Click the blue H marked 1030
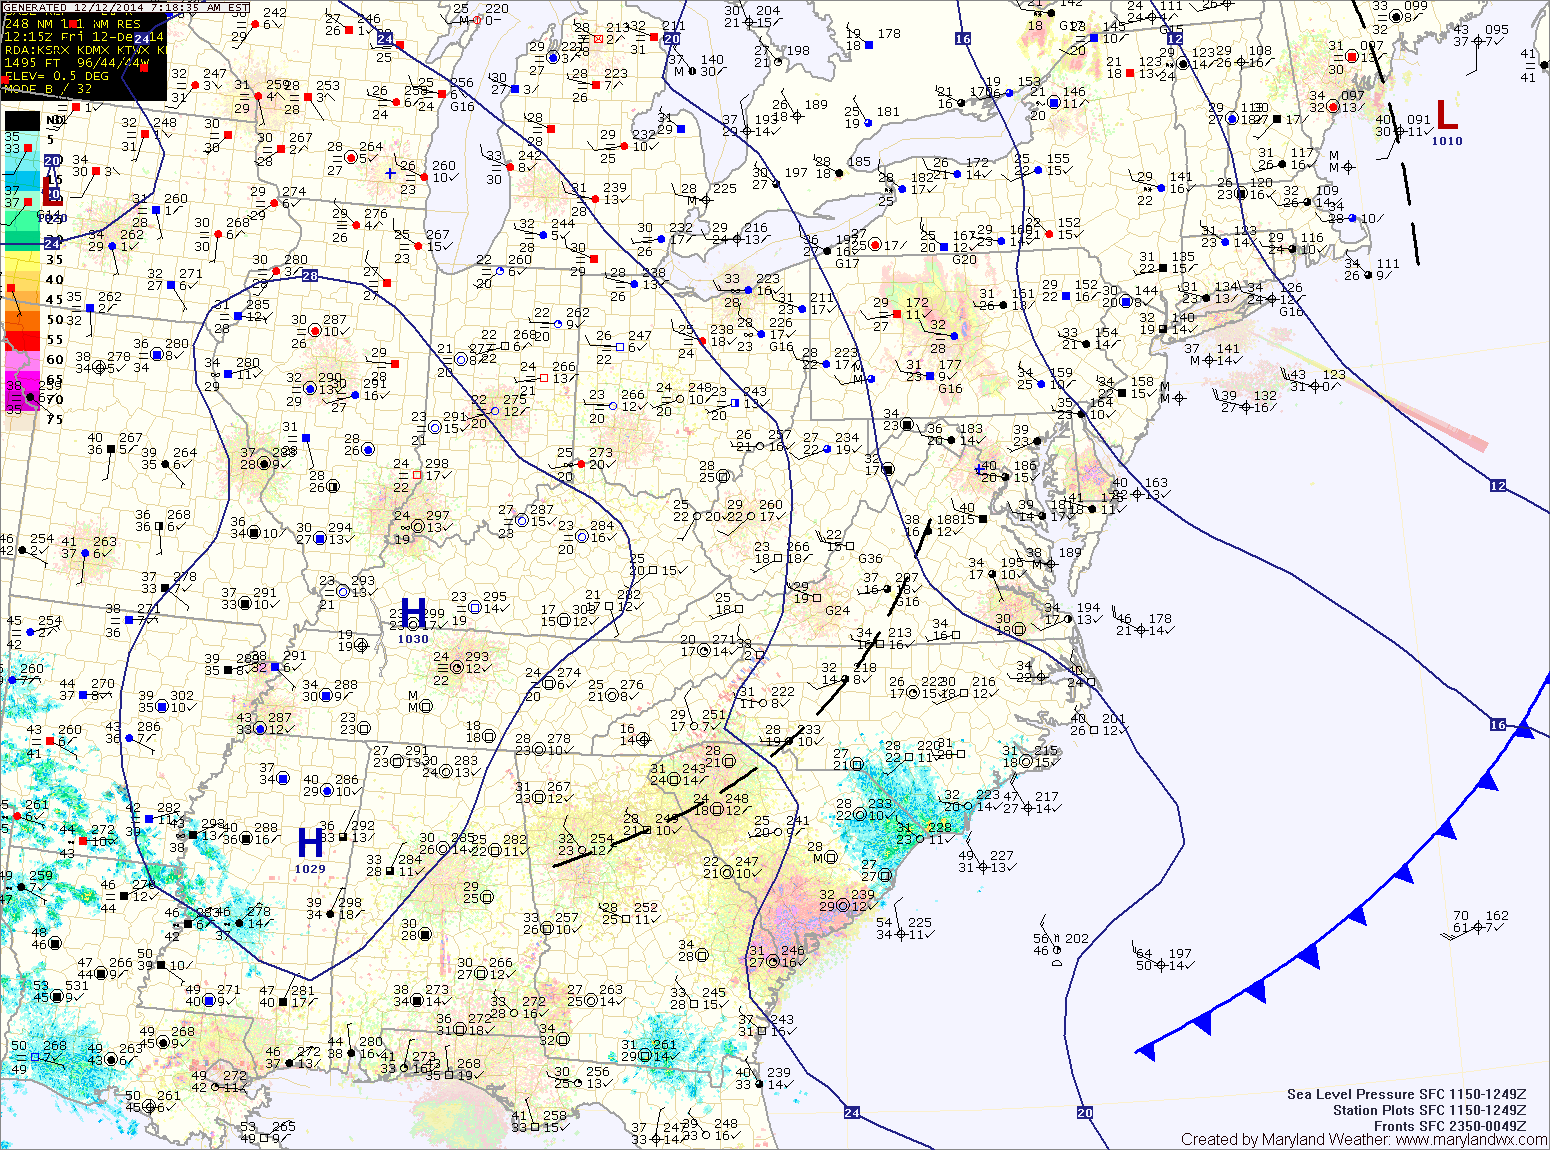The width and height of the screenshot is (1550, 1150). [x=413, y=613]
